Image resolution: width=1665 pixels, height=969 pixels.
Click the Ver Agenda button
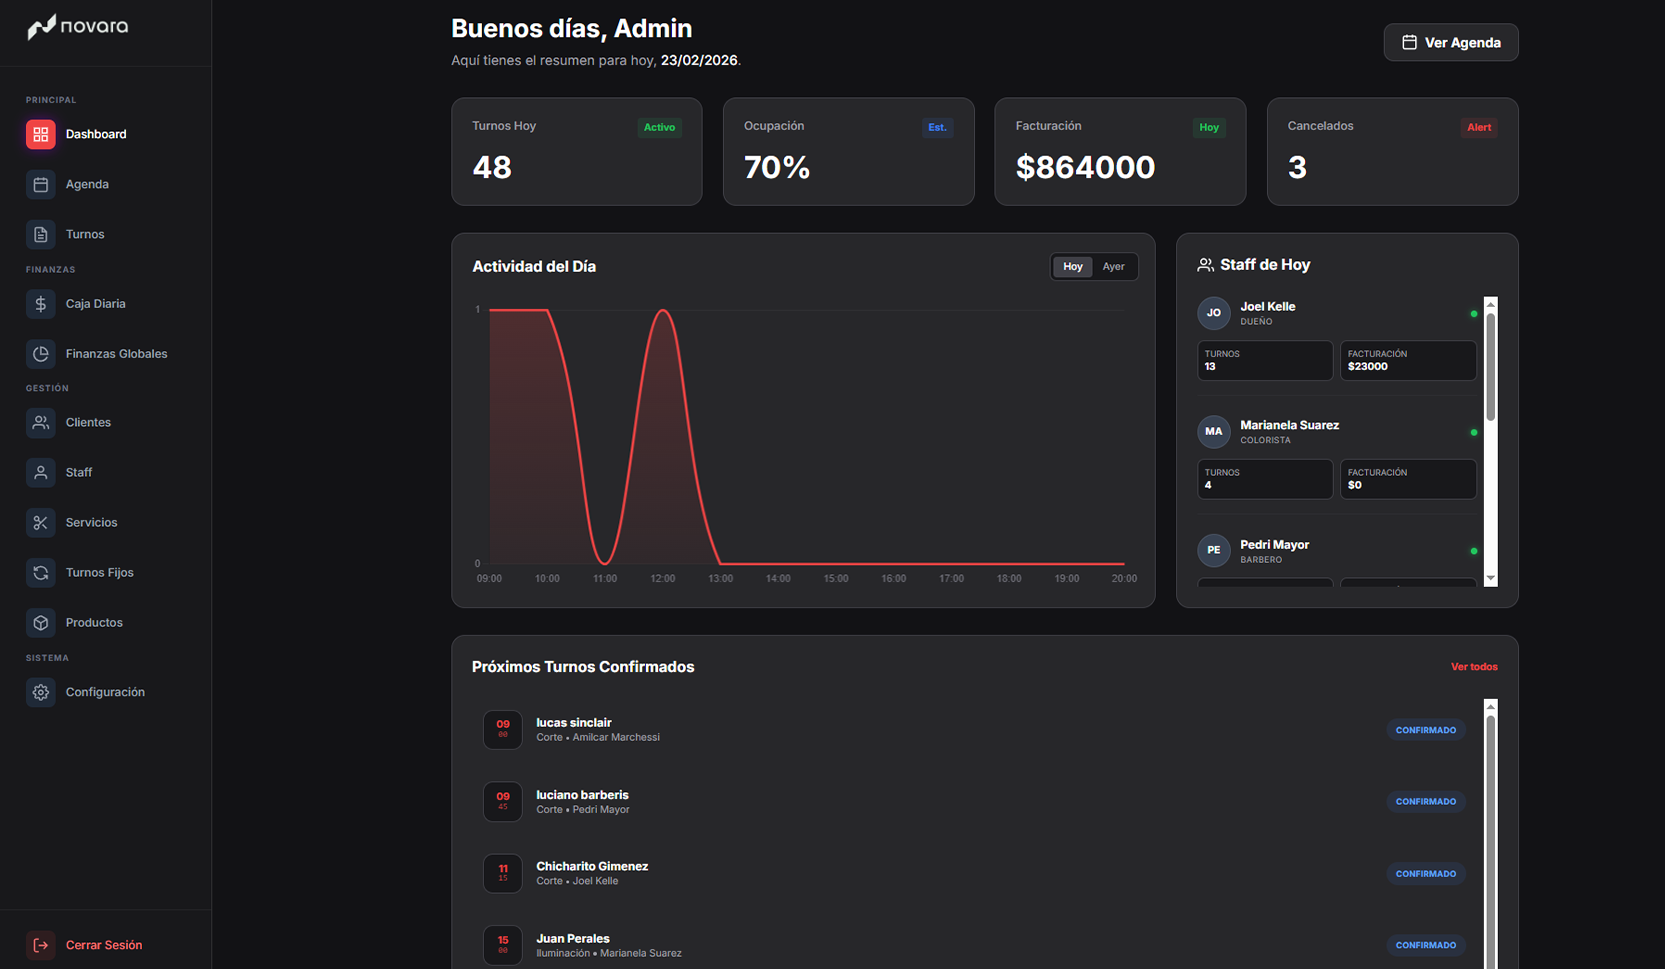(1450, 42)
